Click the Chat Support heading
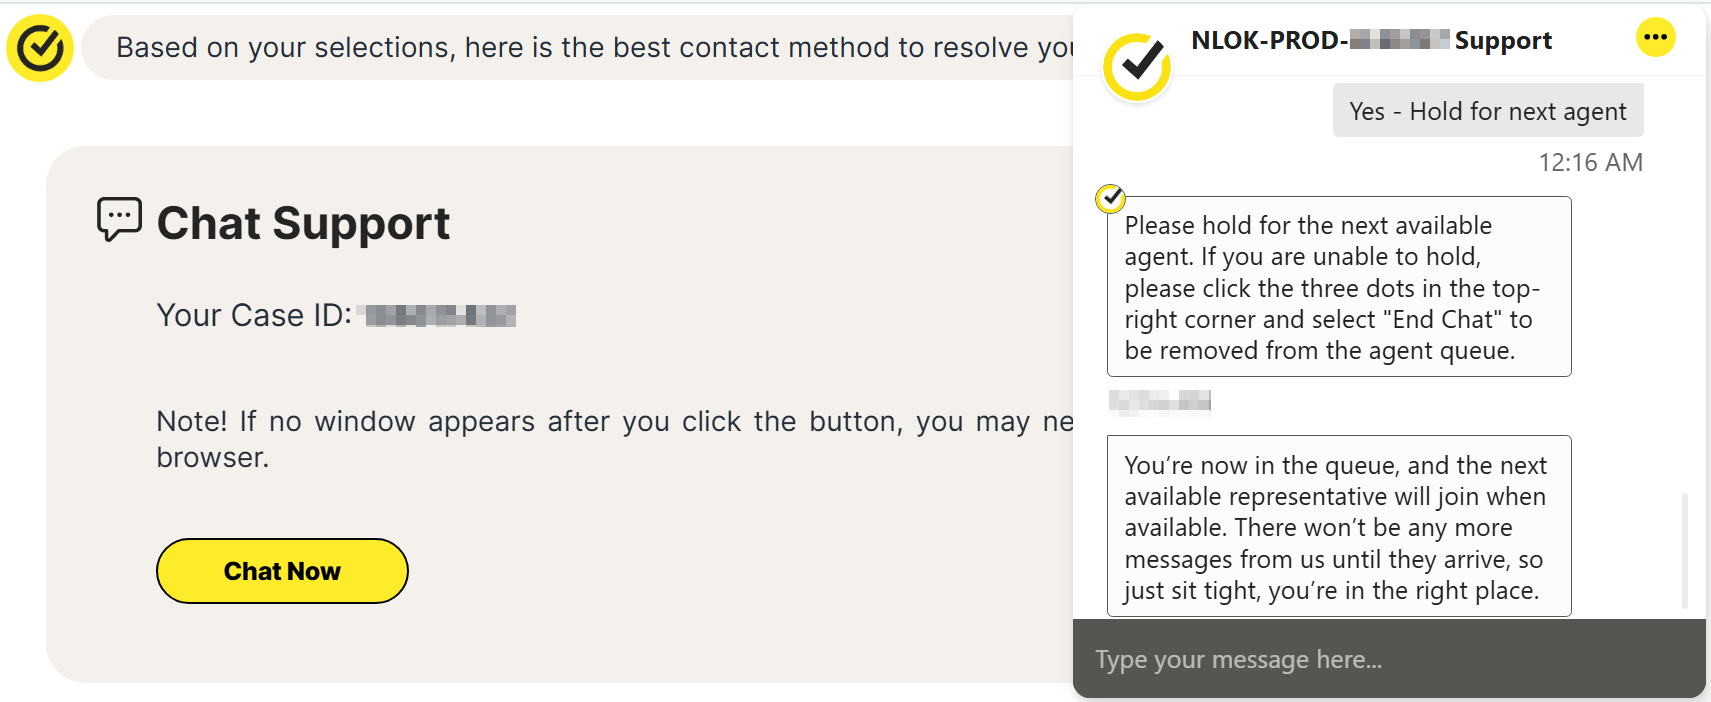This screenshot has height=702, width=1711. click(x=303, y=222)
